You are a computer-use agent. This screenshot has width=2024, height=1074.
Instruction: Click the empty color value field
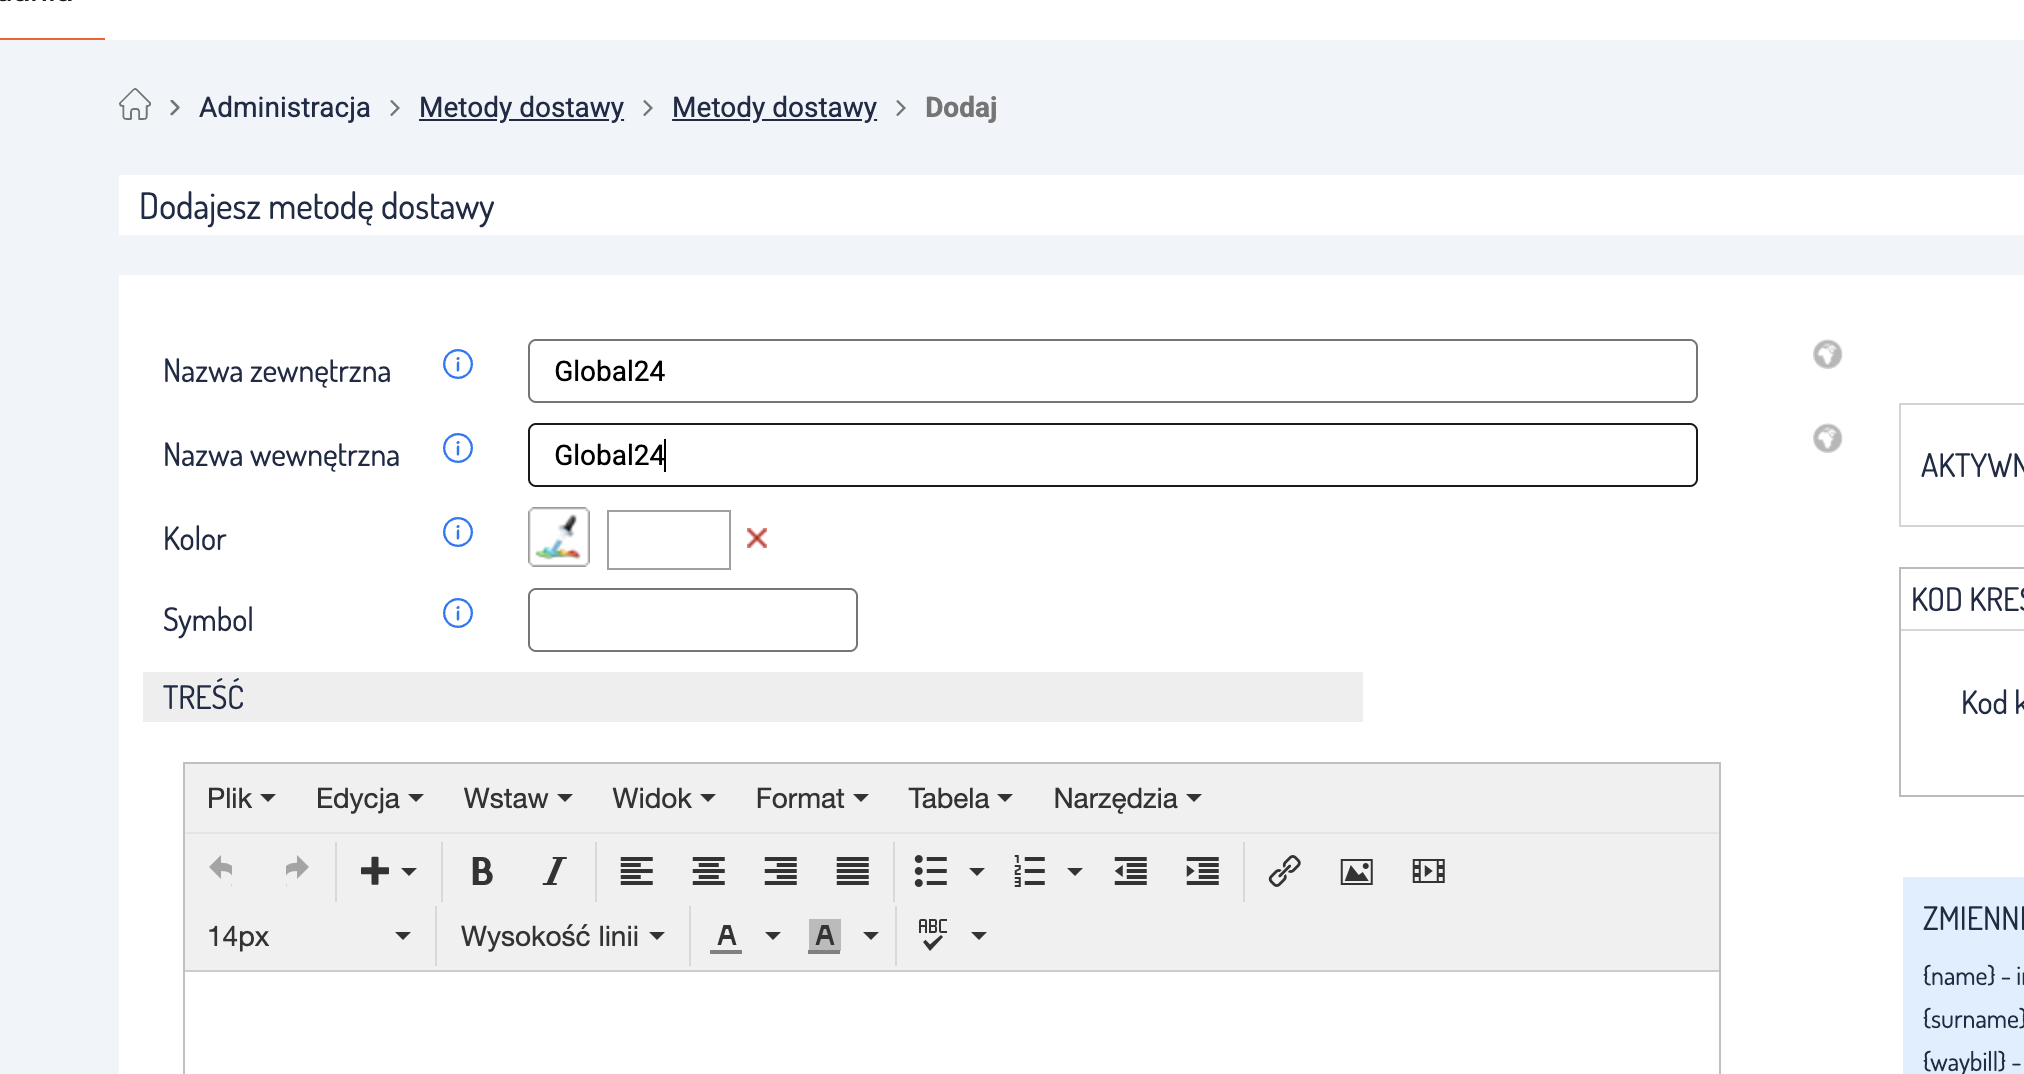tap(668, 540)
